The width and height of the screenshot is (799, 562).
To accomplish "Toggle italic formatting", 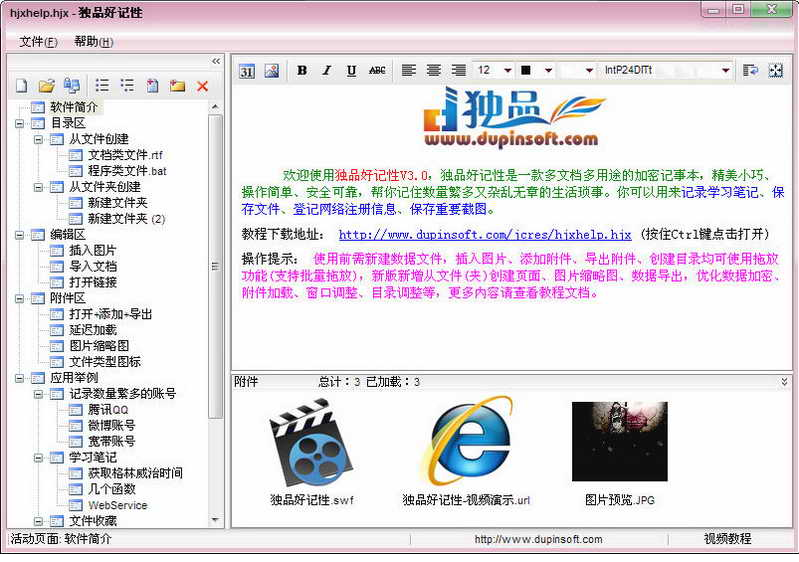I will click(x=327, y=70).
